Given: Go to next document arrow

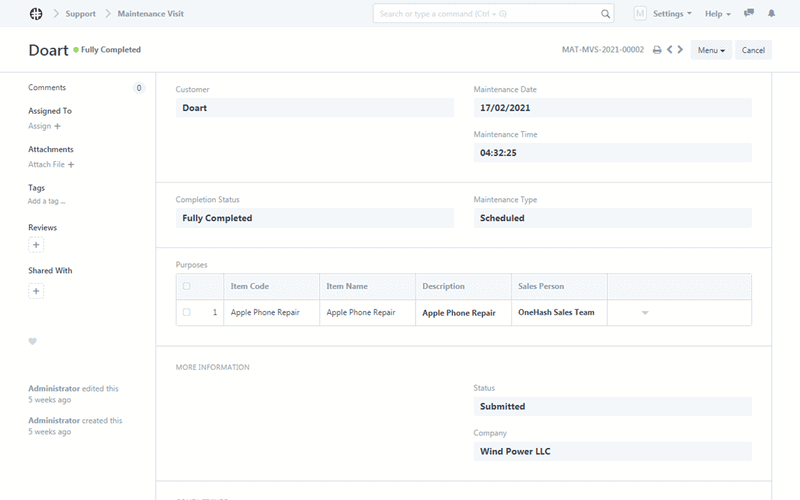Looking at the screenshot, I should (681, 50).
